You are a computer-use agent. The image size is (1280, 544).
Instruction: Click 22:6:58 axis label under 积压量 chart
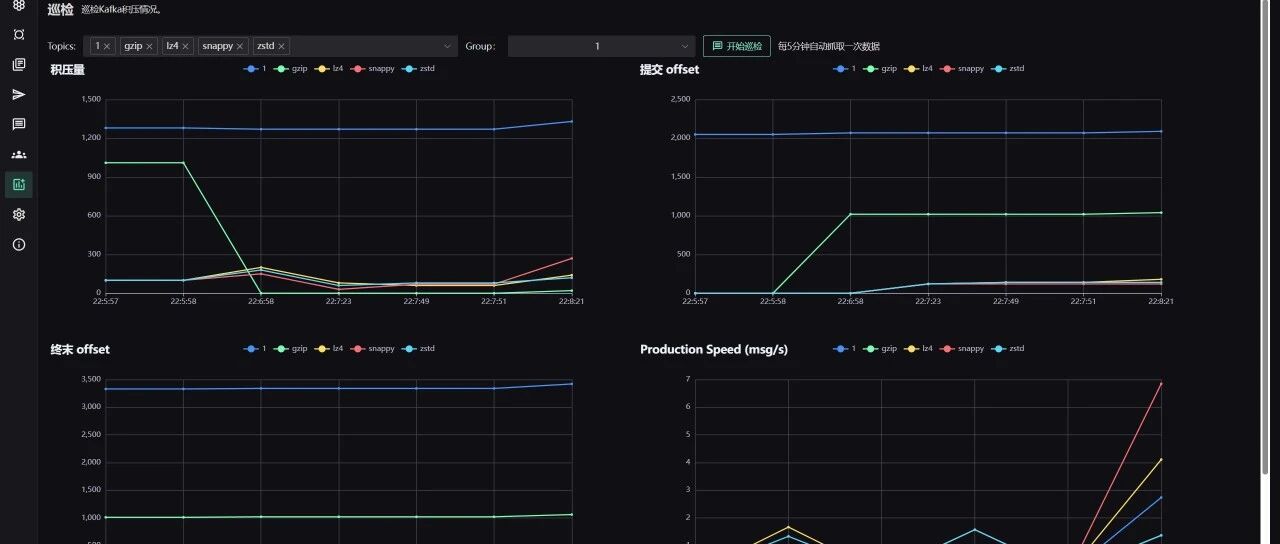(x=261, y=300)
